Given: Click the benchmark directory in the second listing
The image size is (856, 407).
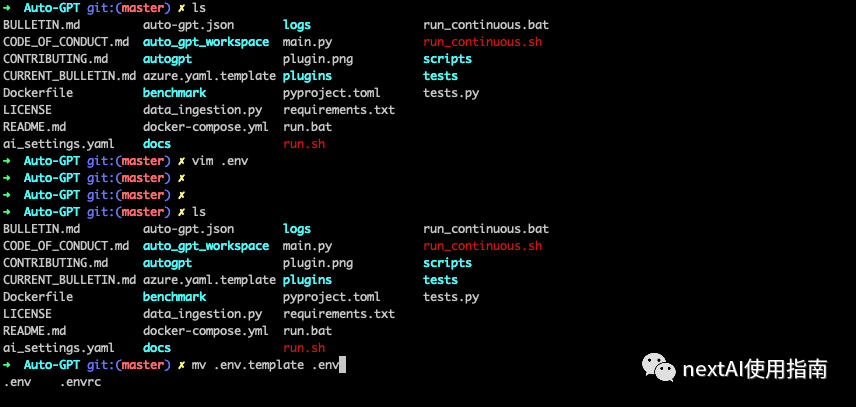Looking at the screenshot, I should tap(174, 297).
